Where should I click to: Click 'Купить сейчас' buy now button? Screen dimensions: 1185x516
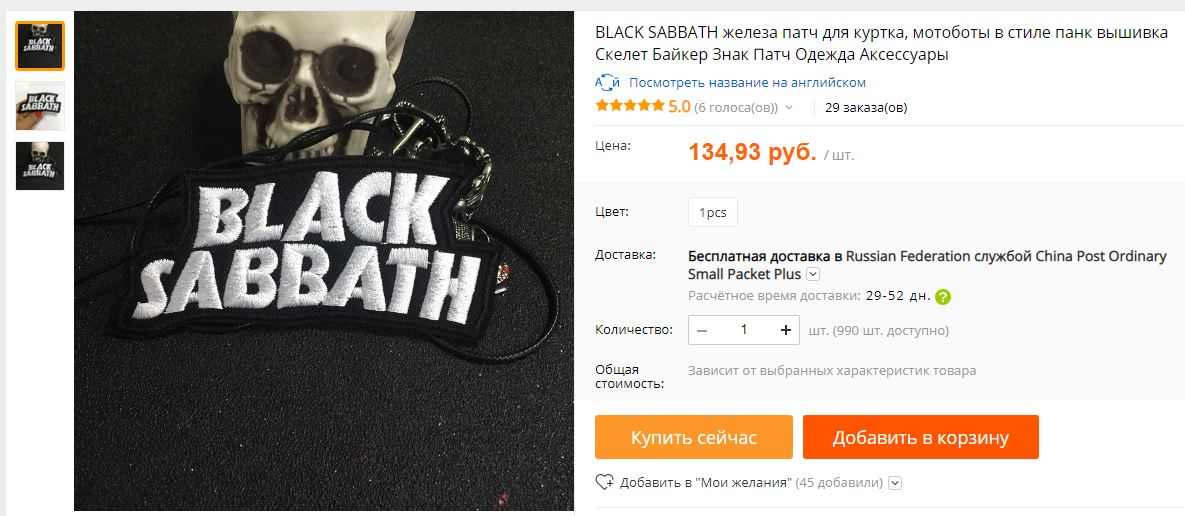(x=694, y=437)
